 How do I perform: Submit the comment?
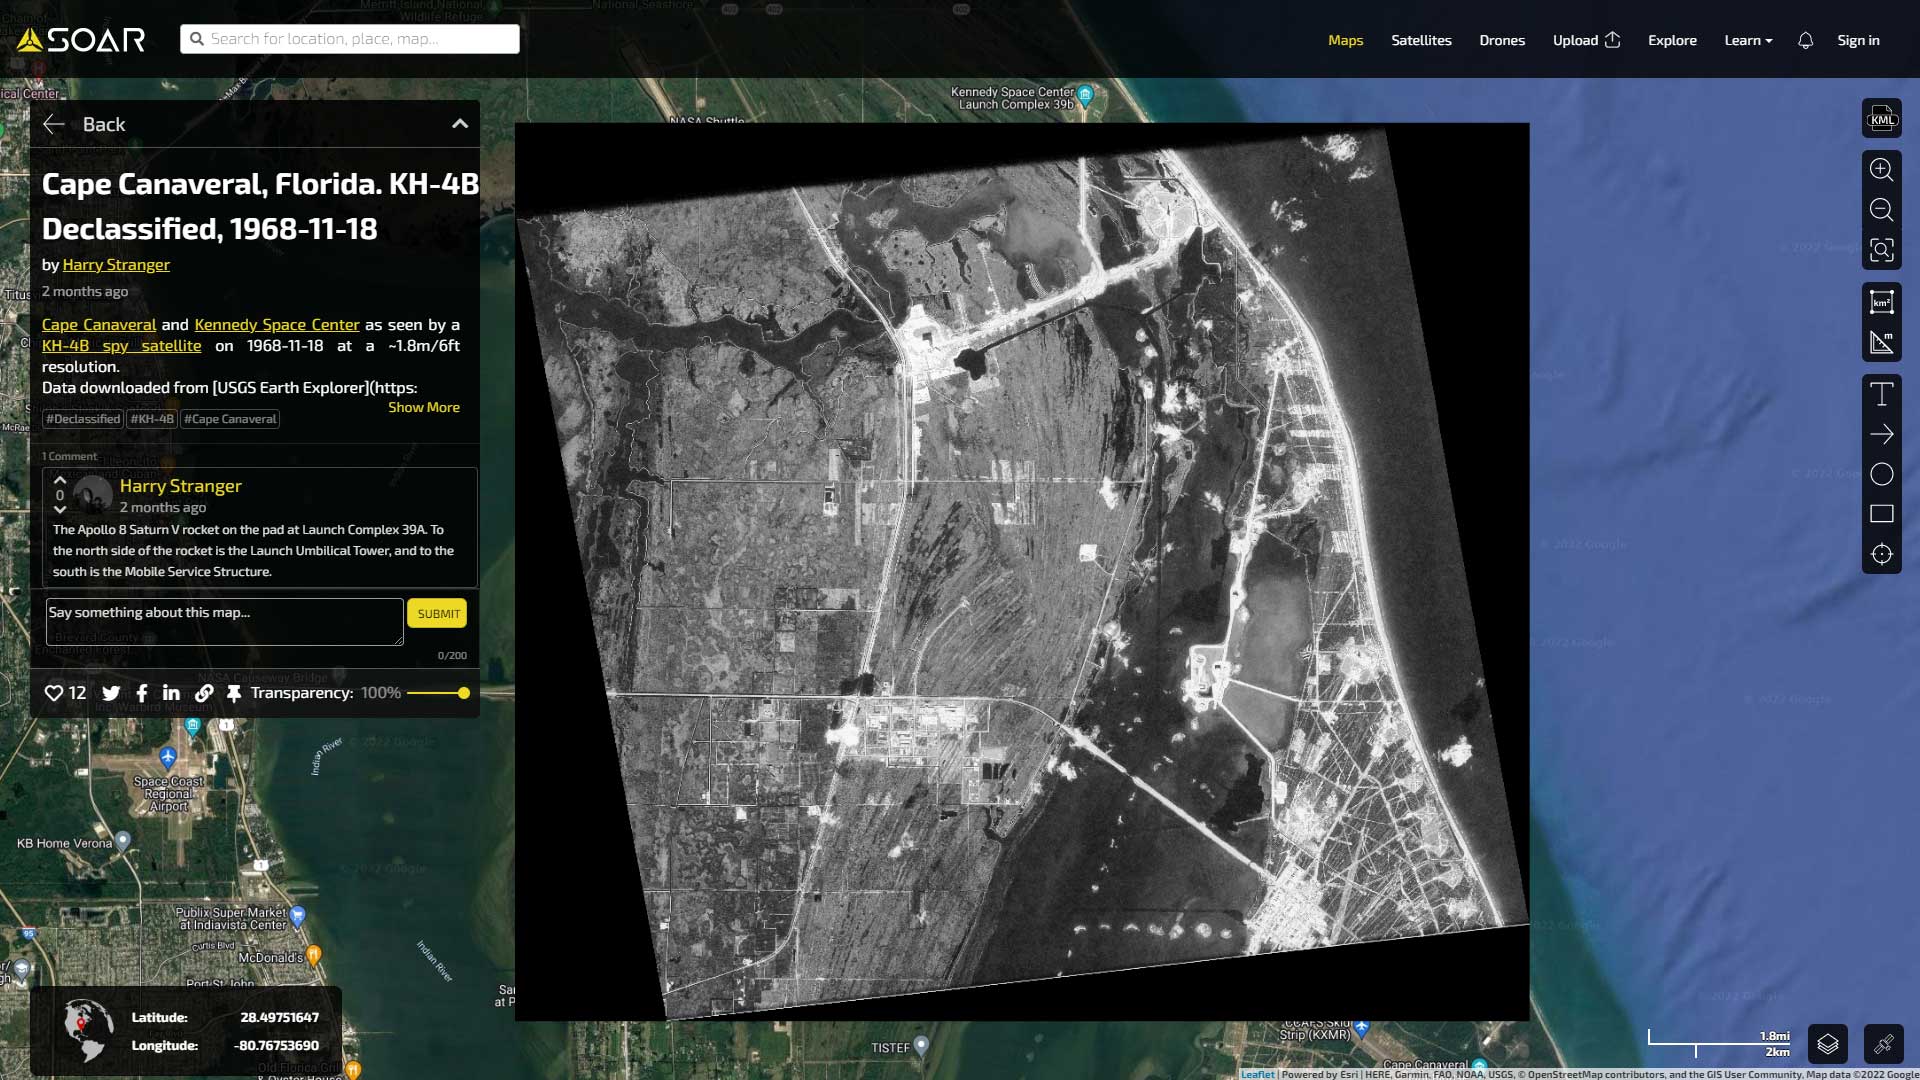[437, 613]
